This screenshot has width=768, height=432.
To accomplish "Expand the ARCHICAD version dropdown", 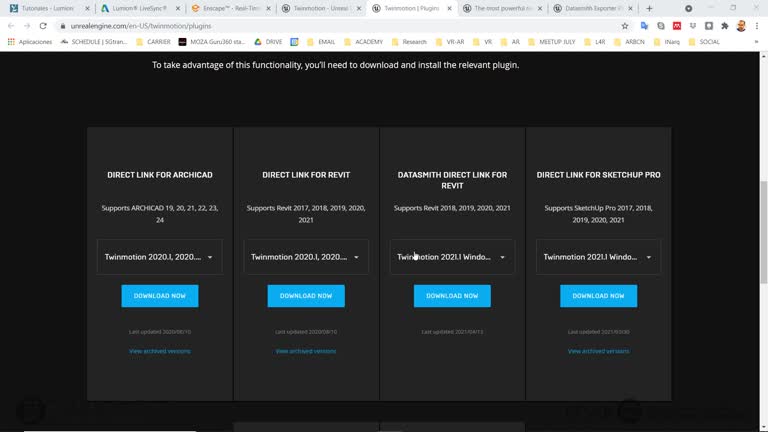I will pos(160,257).
